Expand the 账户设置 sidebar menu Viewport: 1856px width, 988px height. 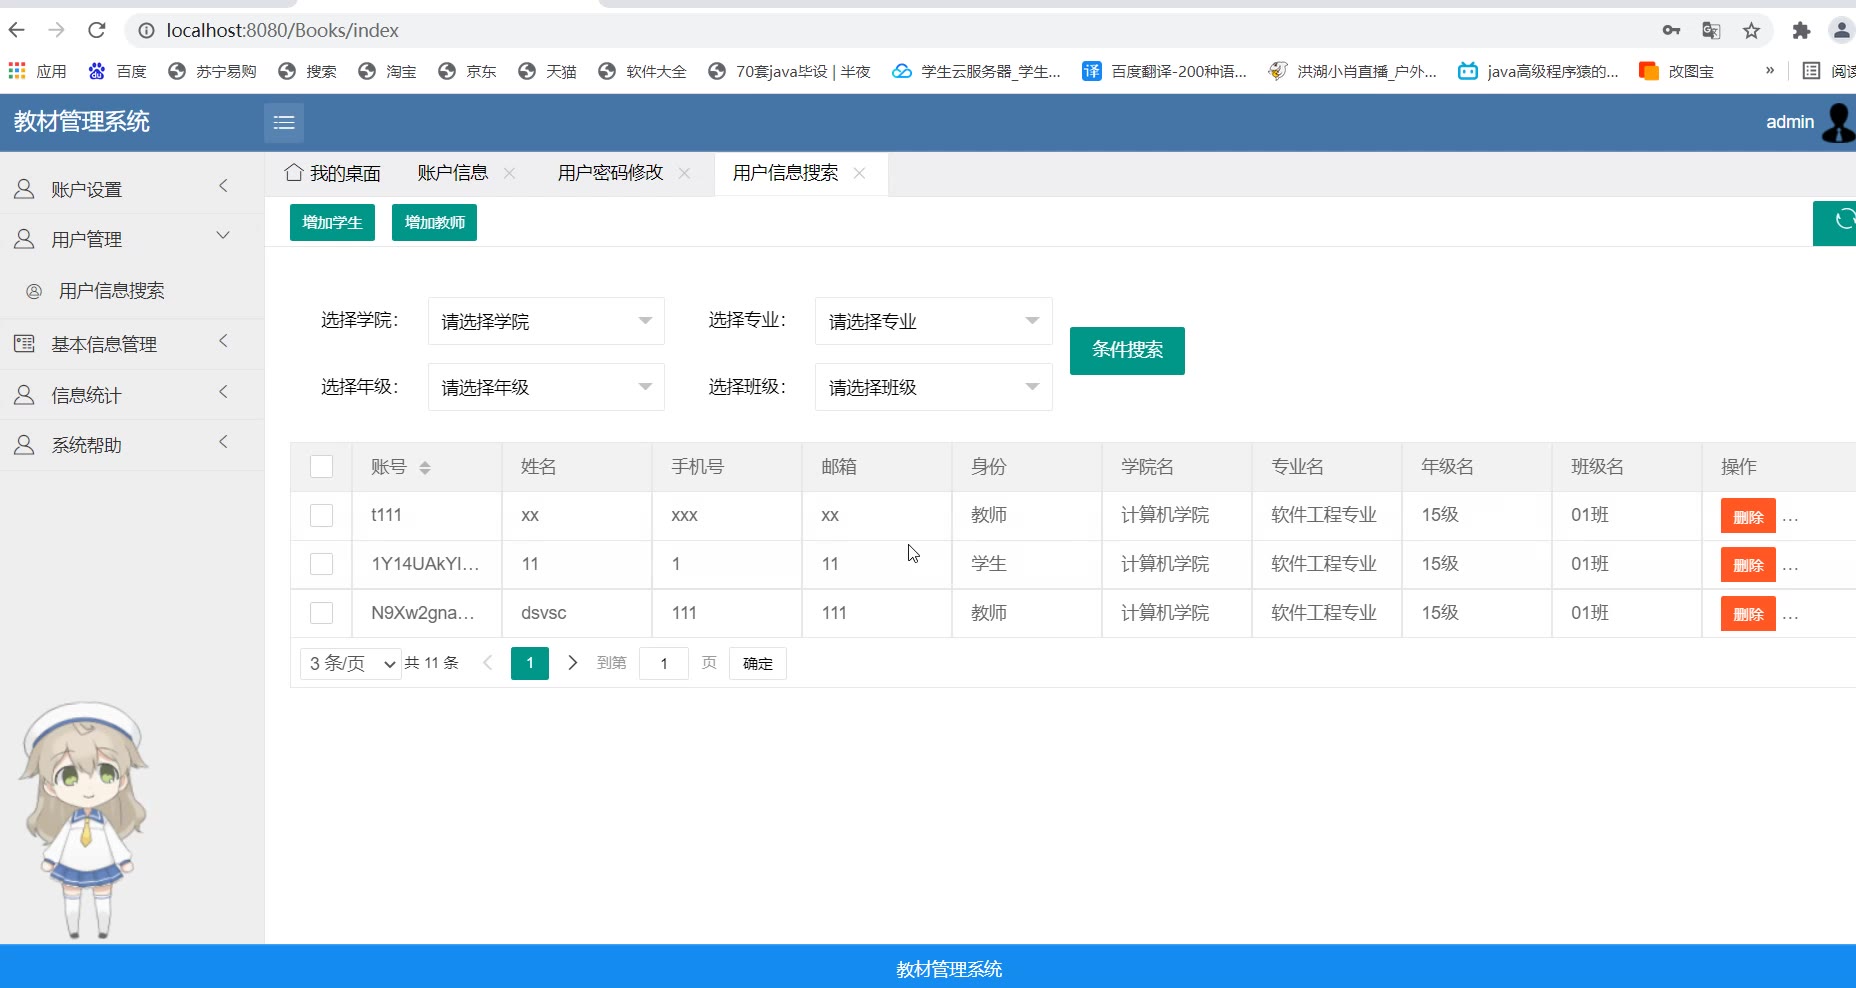[x=132, y=189]
